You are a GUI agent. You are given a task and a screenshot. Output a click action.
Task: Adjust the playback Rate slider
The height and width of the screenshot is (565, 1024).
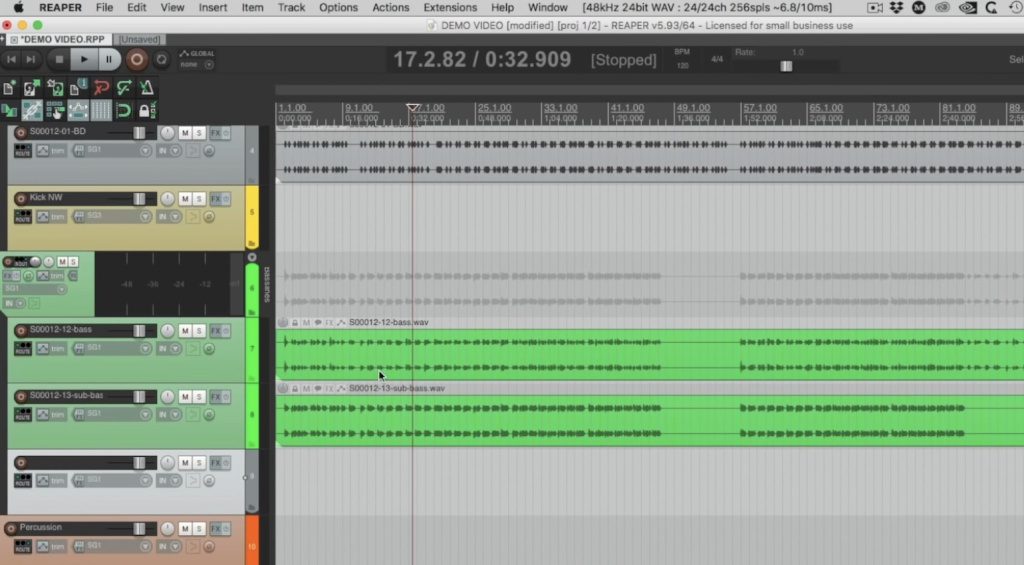pos(786,66)
